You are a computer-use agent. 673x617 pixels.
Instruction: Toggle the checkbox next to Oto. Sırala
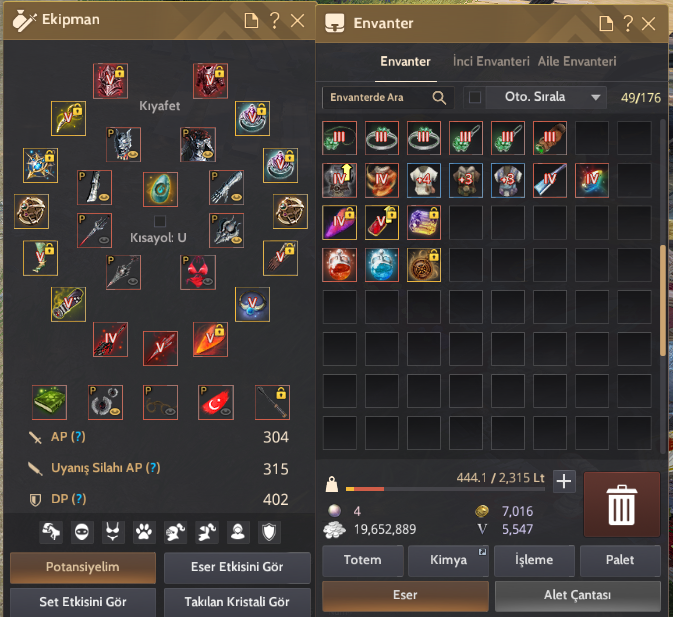click(x=475, y=97)
